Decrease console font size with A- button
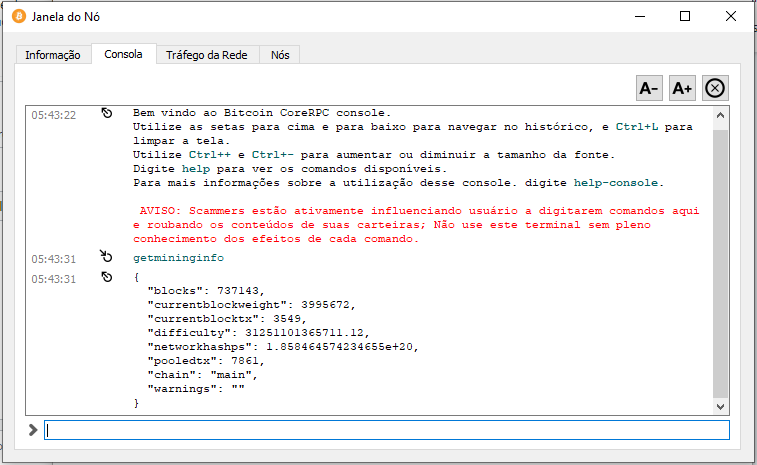757x465 pixels. [649, 88]
